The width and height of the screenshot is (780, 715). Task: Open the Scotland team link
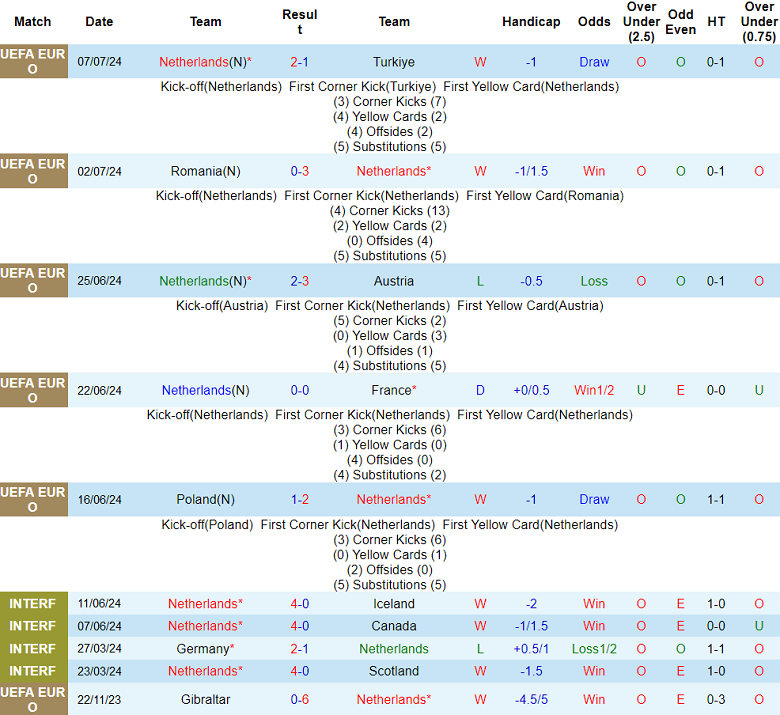tap(393, 671)
